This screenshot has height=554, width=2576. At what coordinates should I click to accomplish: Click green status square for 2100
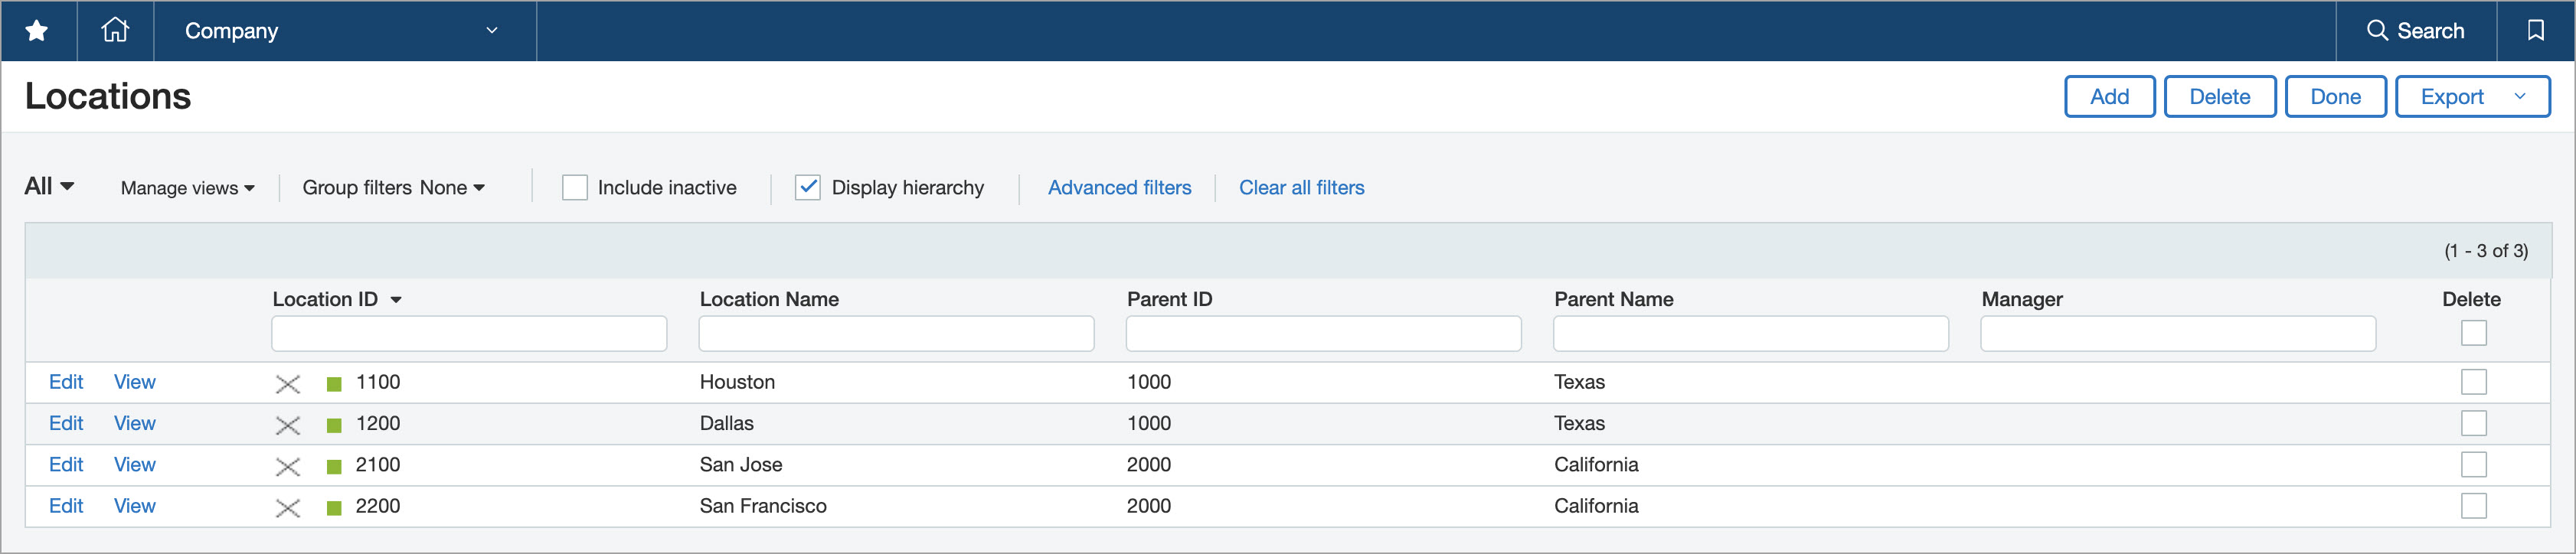[334, 466]
